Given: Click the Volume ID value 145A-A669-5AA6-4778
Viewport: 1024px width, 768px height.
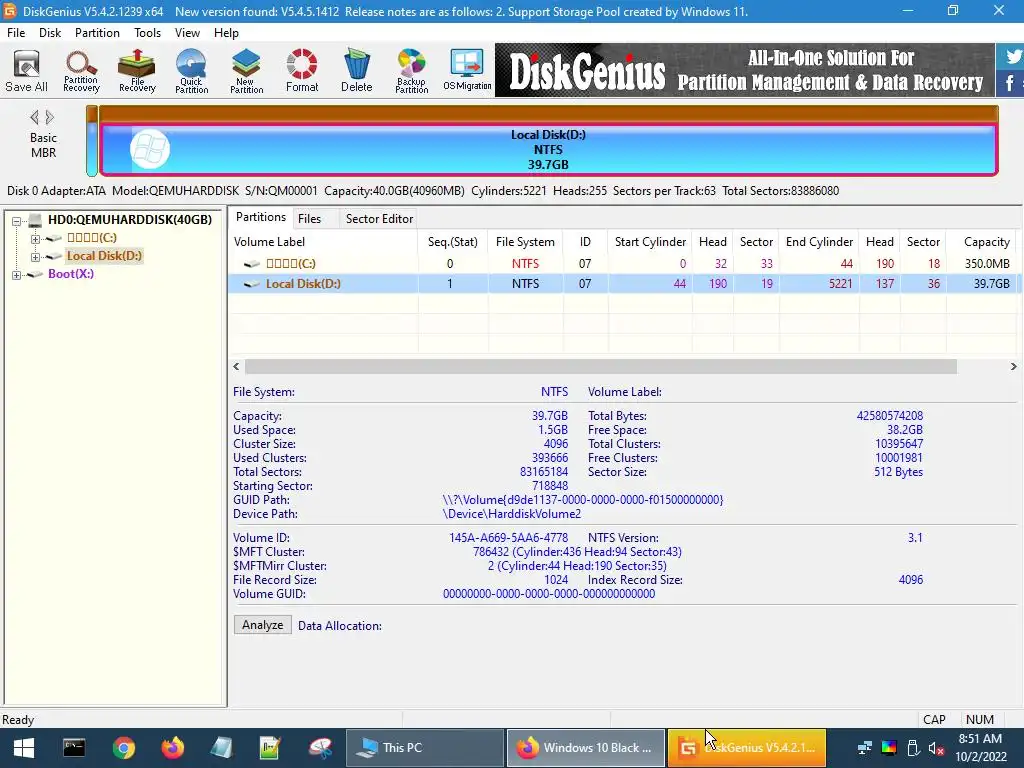Looking at the screenshot, I should pyautogui.click(x=508, y=538).
